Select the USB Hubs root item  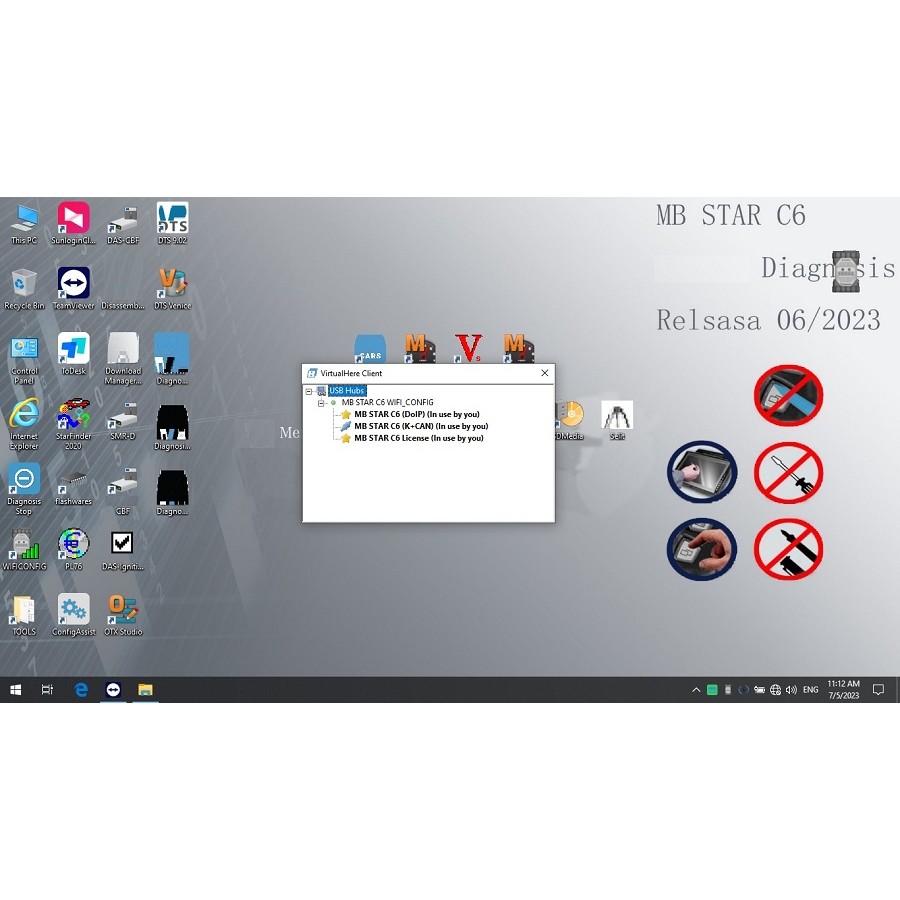347,391
